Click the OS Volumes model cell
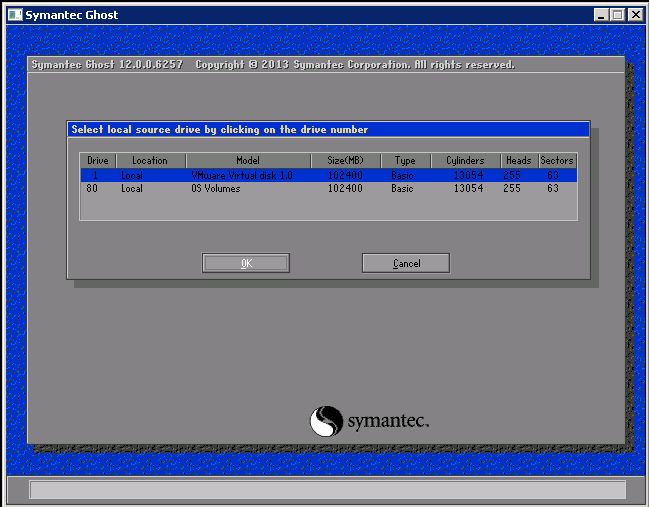The height and width of the screenshot is (507, 649). (x=216, y=188)
